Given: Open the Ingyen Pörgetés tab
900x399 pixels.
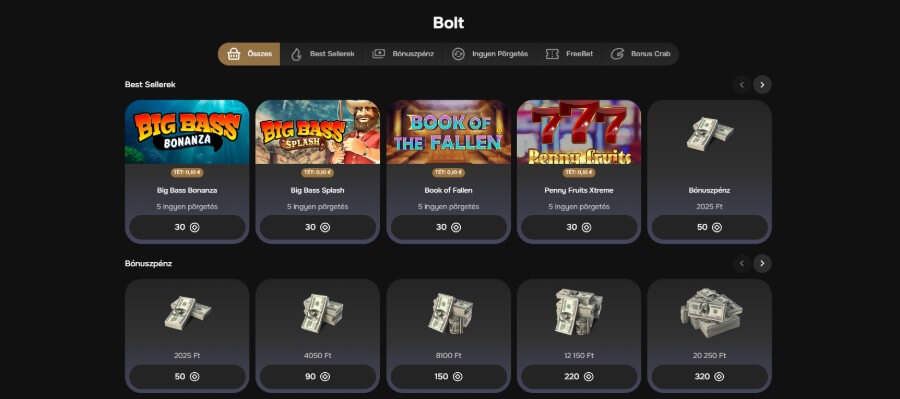Looking at the screenshot, I should point(490,54).
